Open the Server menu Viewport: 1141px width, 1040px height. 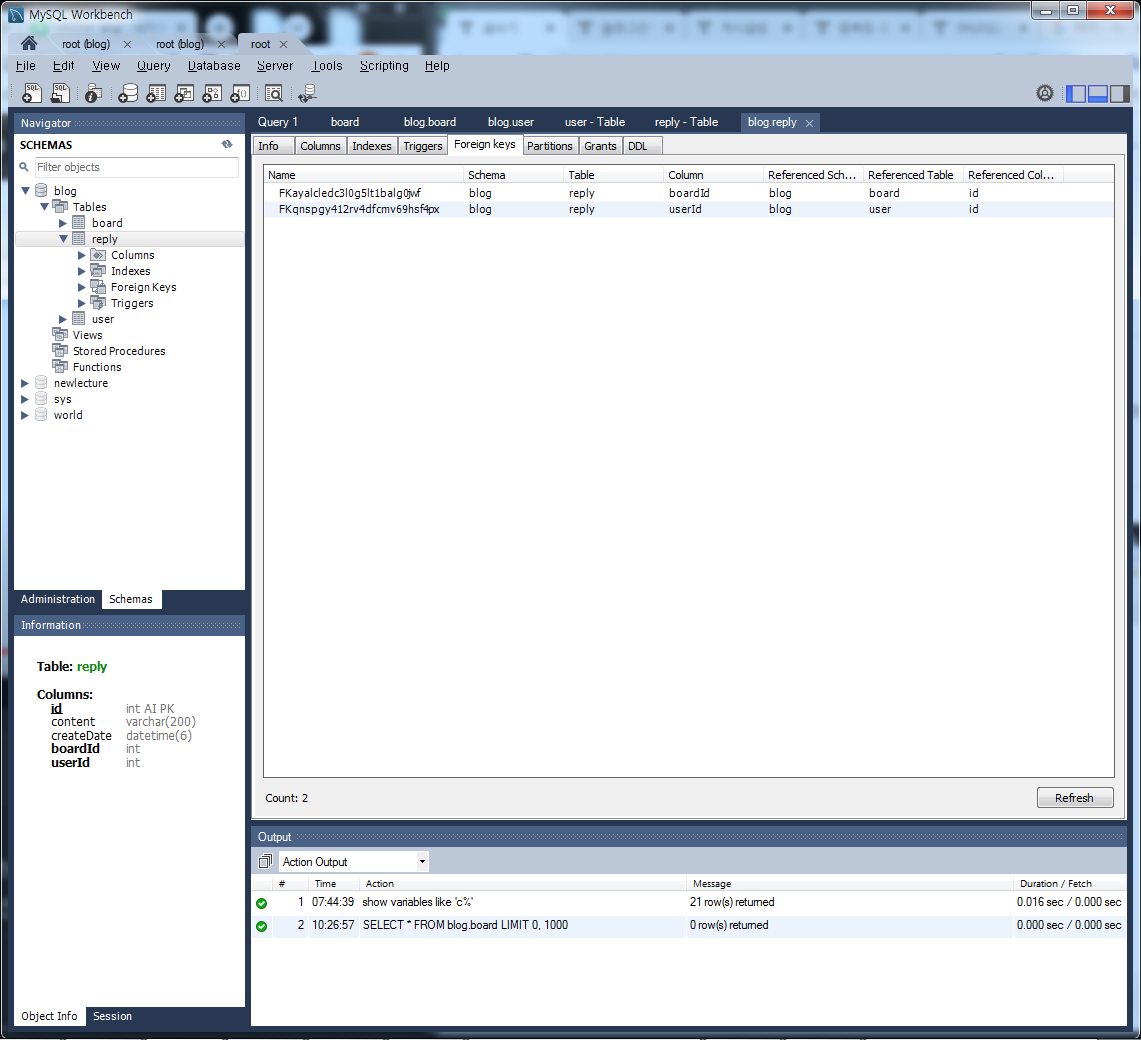pos(275,66)
